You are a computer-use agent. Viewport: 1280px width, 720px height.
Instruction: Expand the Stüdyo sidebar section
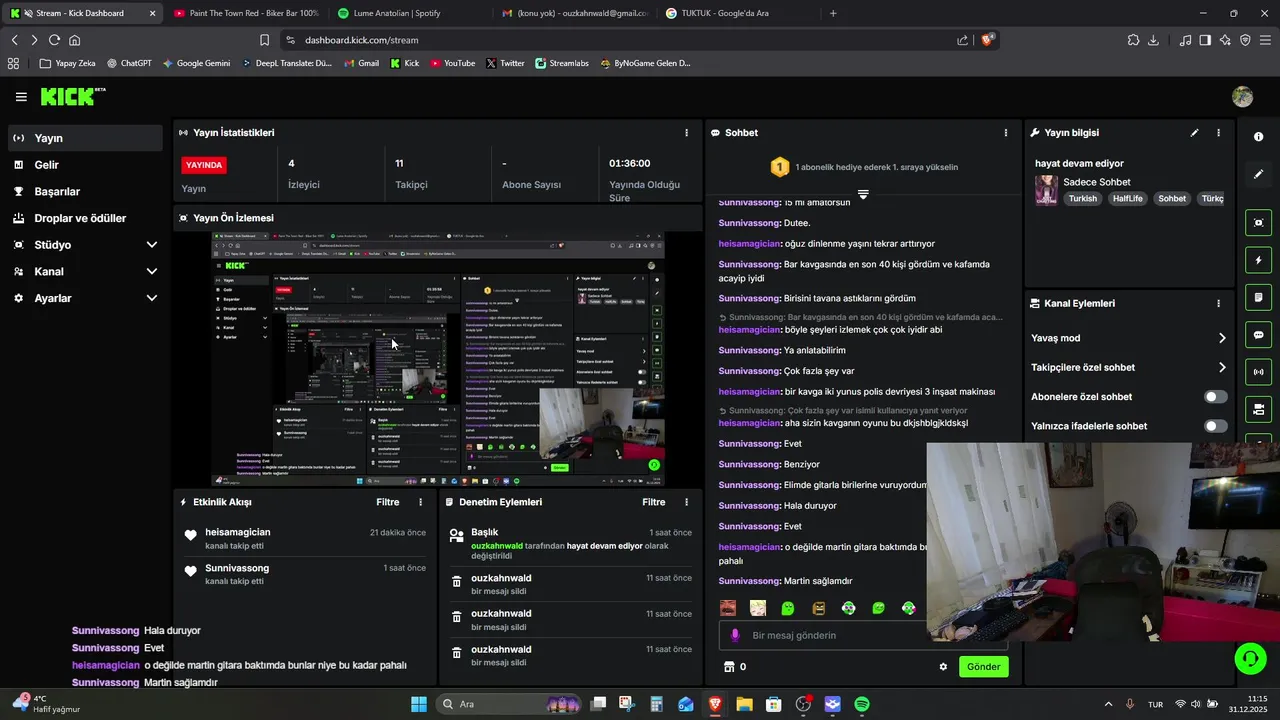152,245
